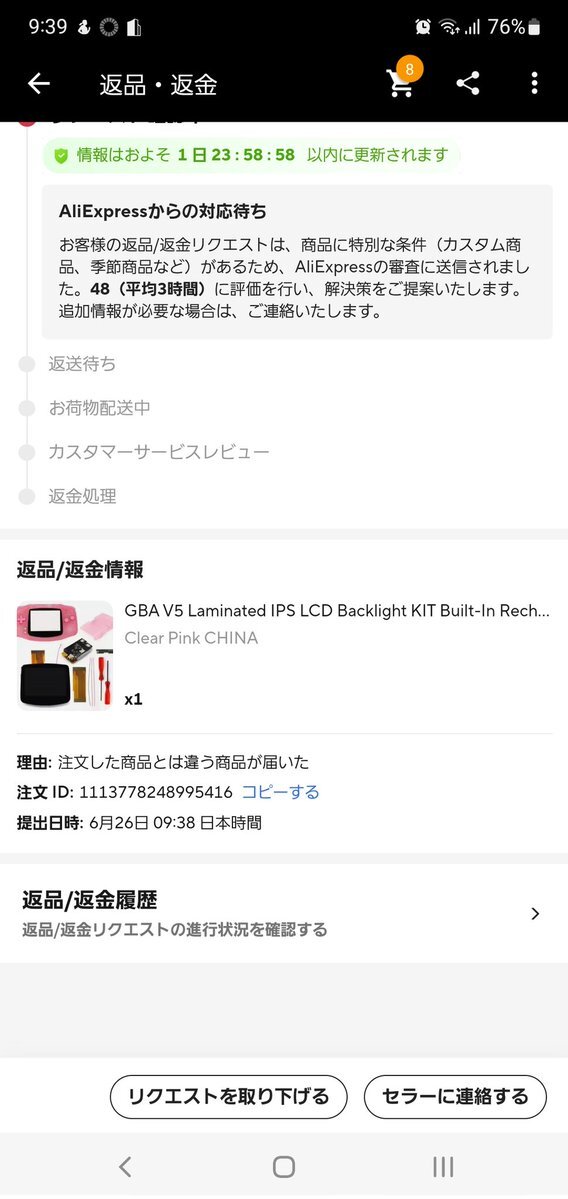Tap the battery indicator at 76%
Viewport: 568px width, 1199px height.
[534, 27]
